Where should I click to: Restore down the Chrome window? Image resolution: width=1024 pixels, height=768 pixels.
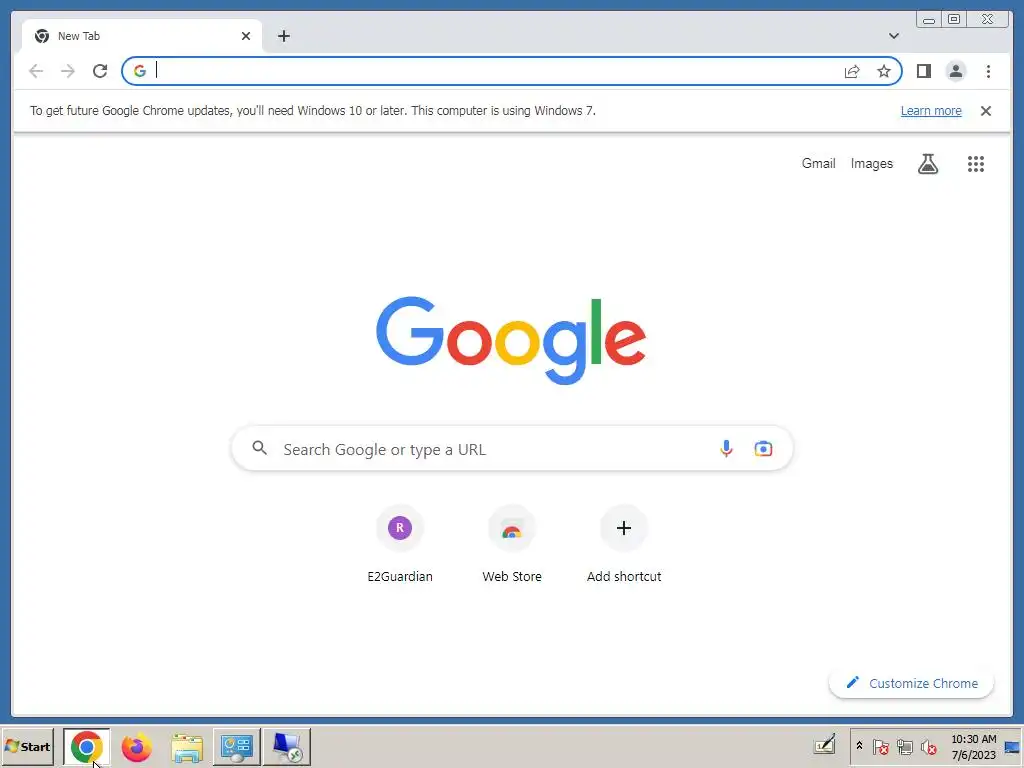(x=953, y=20)
